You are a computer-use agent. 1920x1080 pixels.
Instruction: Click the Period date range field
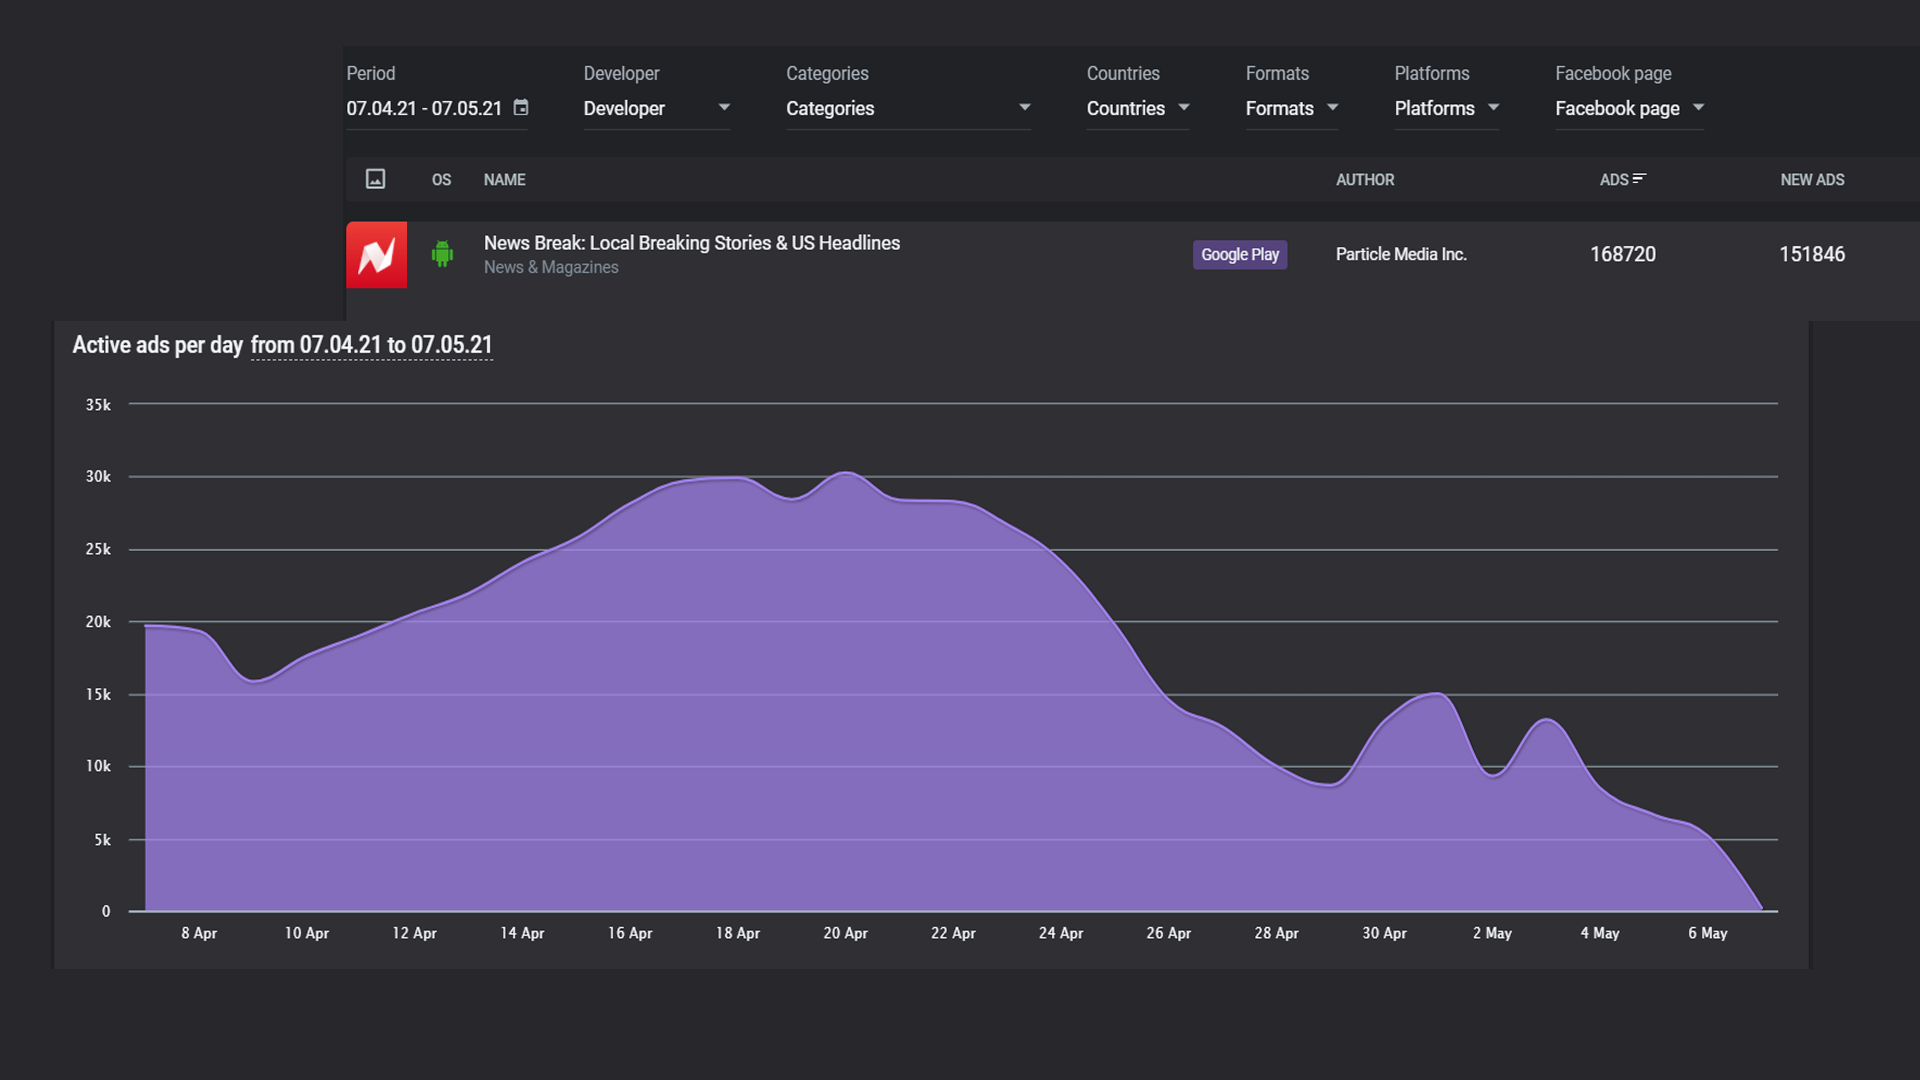tap(424, 108)
